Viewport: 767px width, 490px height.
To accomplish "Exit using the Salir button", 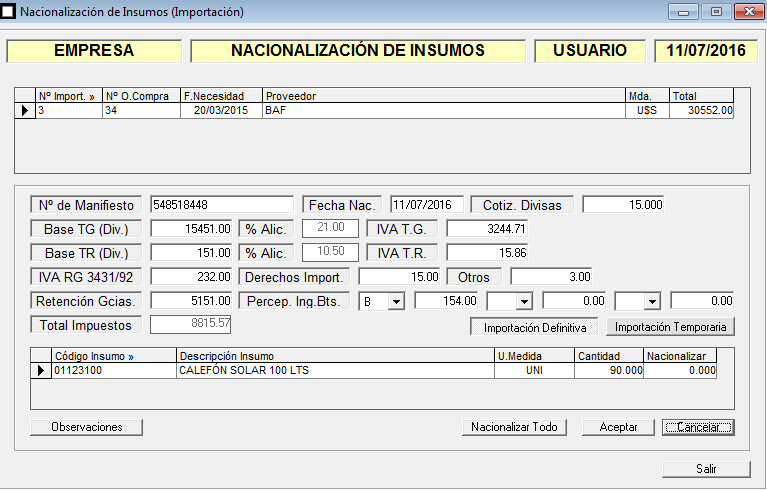I will click(706, 469).
